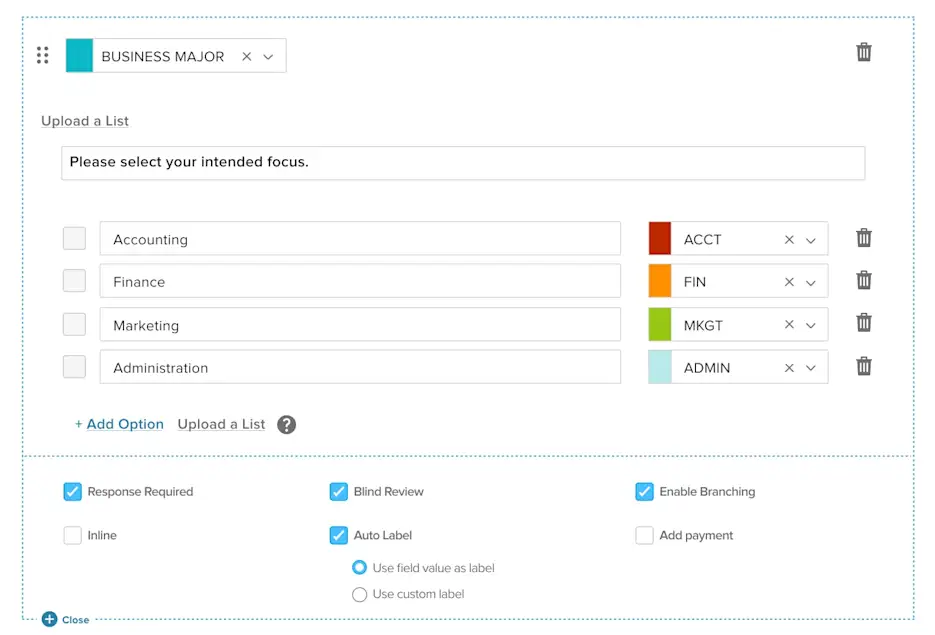Edit the question prompt text field
The height and width of the screenshot is (635, 935).
point(463,163)
